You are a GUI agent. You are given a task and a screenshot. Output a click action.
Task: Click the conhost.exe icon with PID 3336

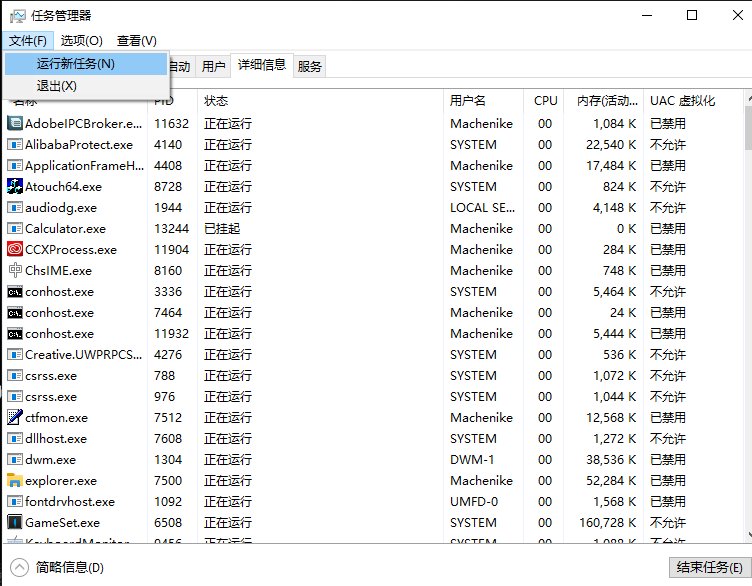pos(15,292)
